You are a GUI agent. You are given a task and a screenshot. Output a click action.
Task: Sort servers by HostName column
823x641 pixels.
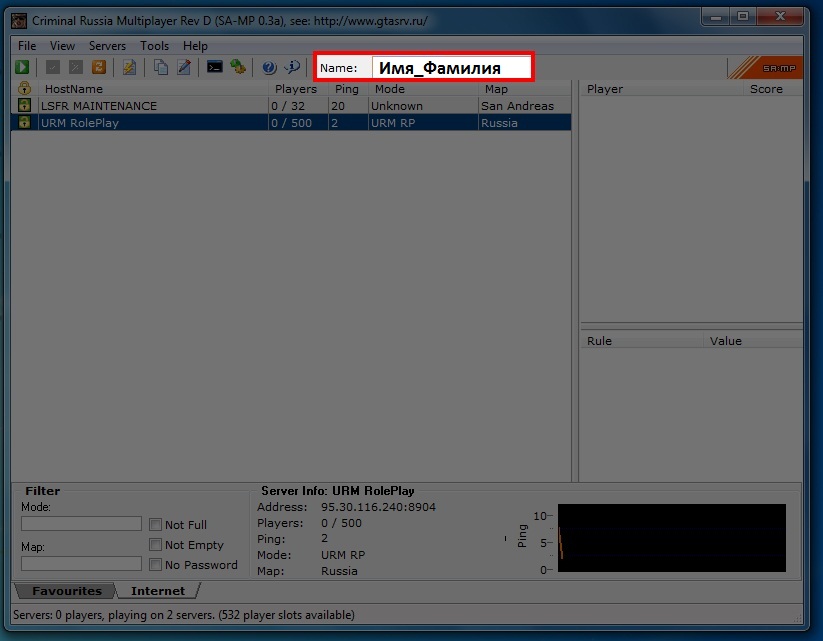coord(153,89)
